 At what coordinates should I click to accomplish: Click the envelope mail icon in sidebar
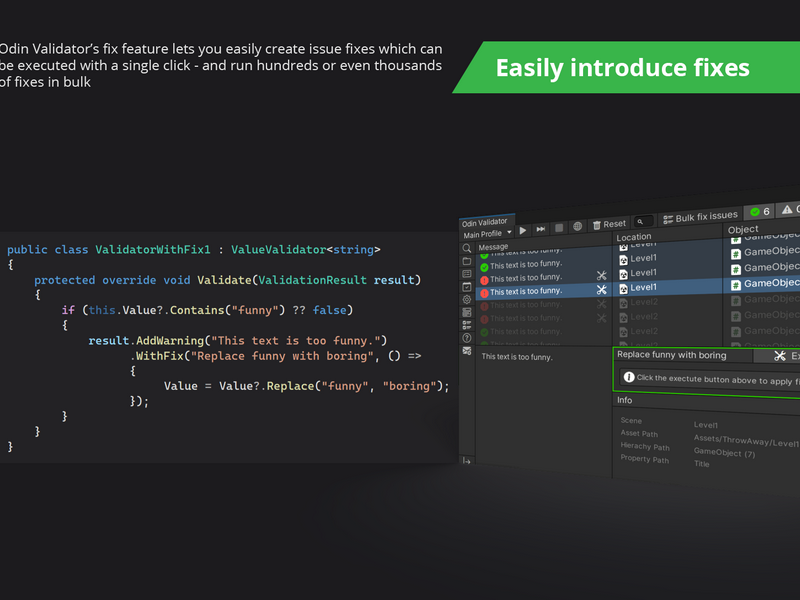[467, 351]
